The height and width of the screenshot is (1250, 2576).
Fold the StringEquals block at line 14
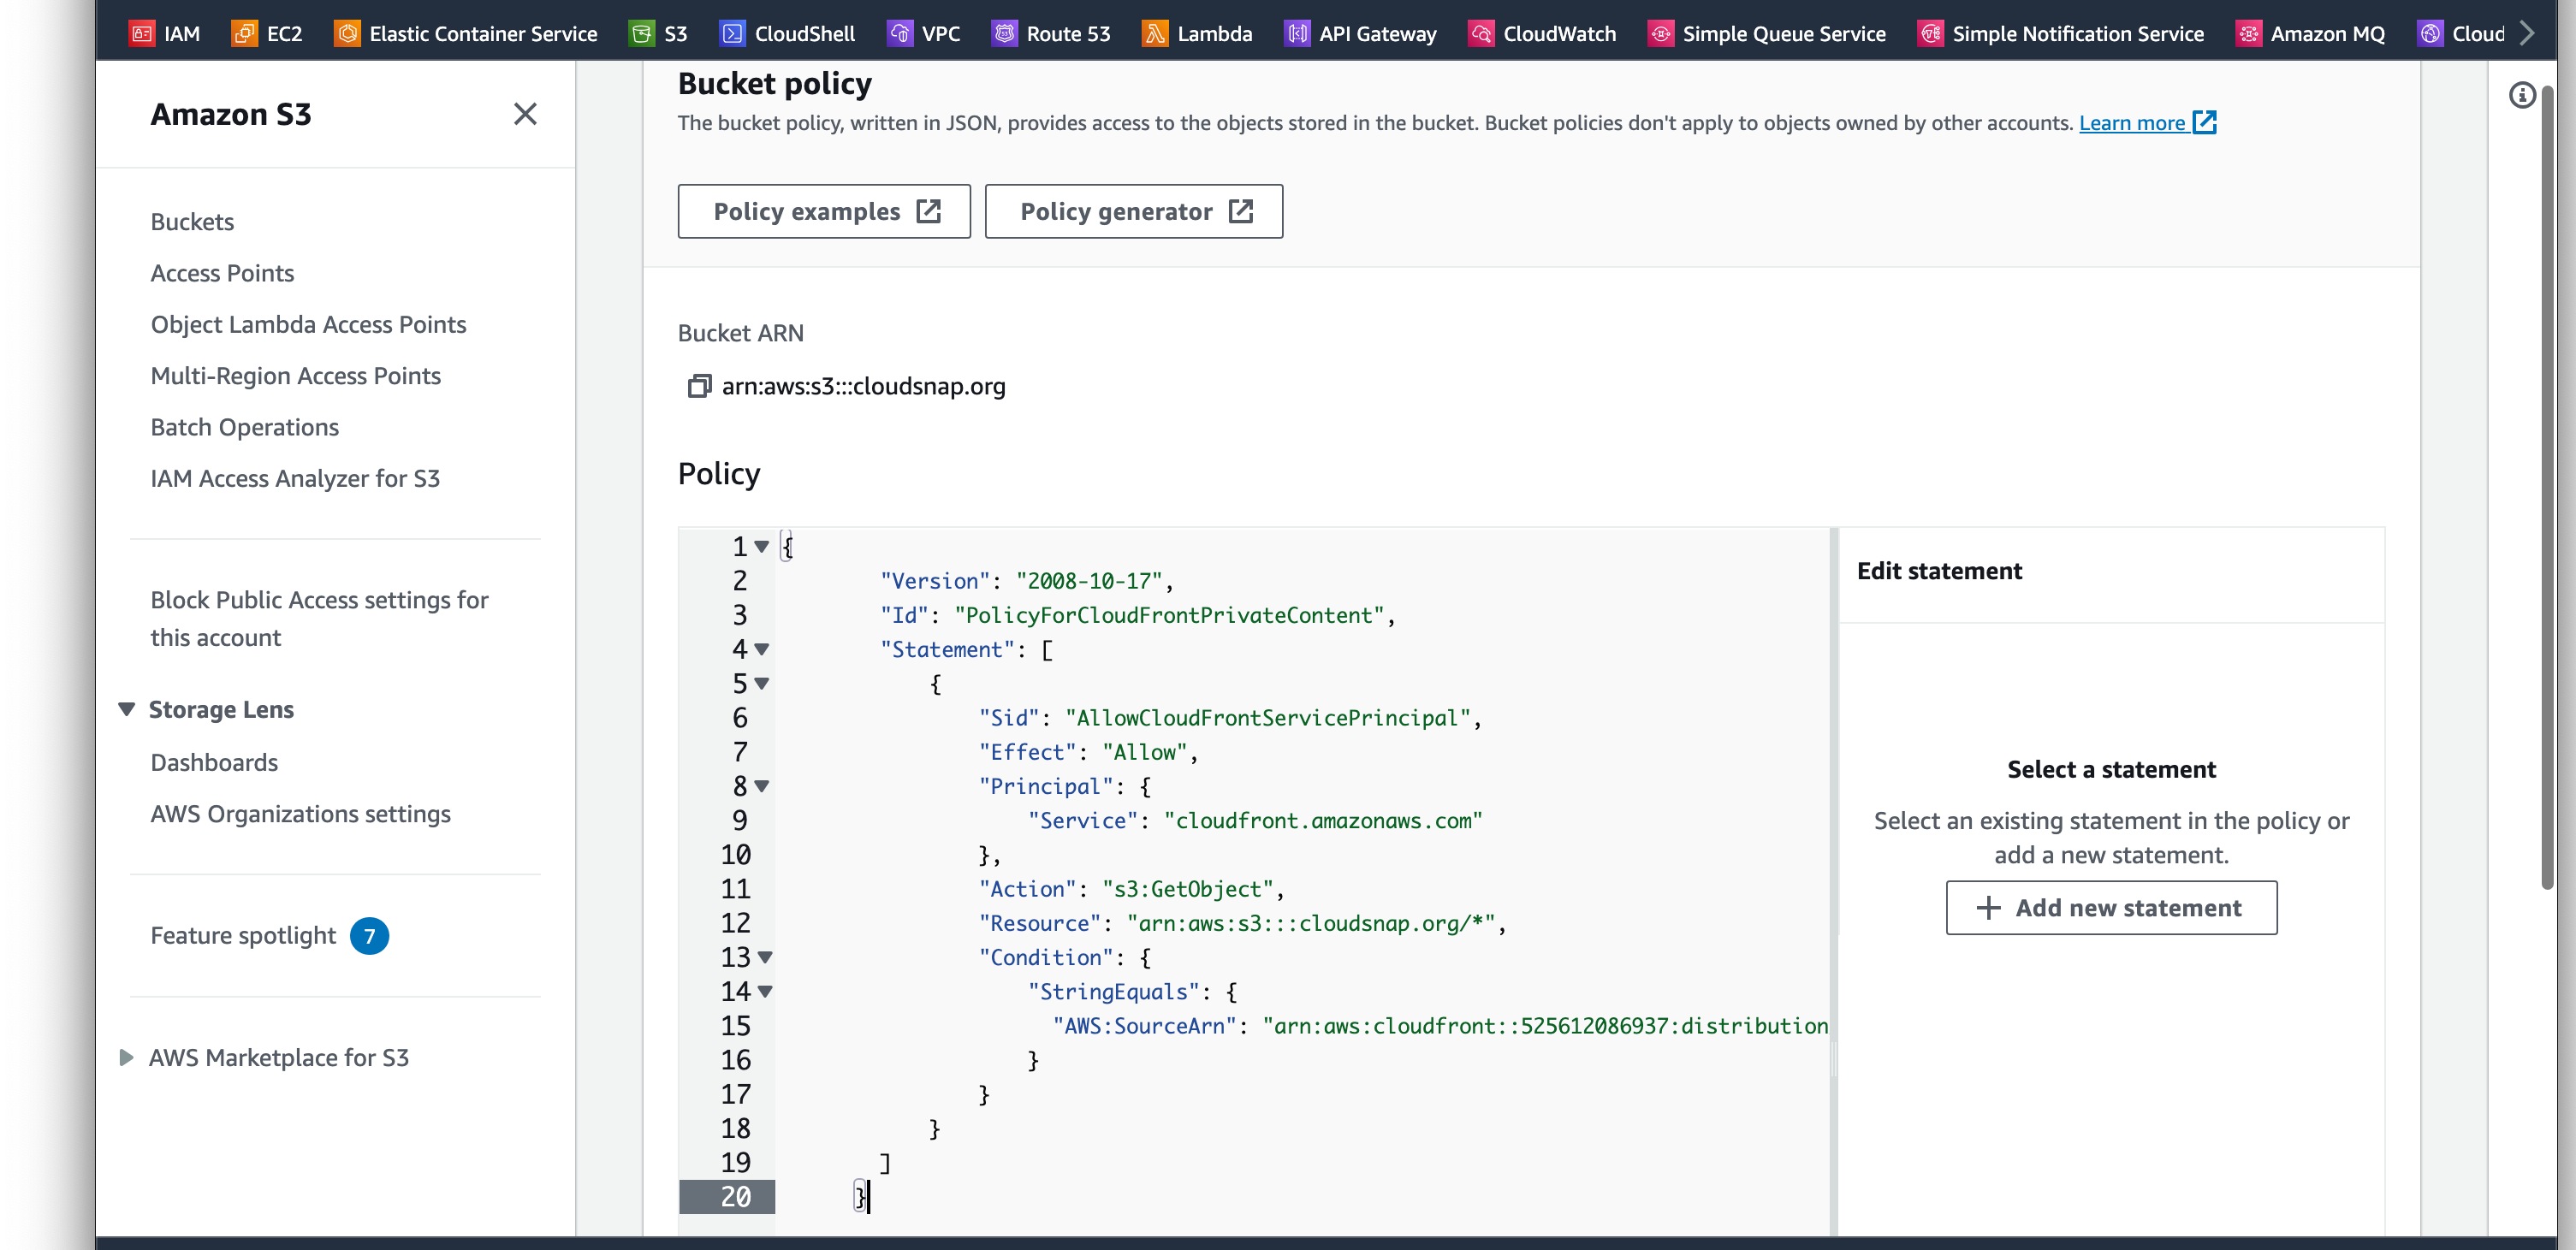(x=765, y=992)
